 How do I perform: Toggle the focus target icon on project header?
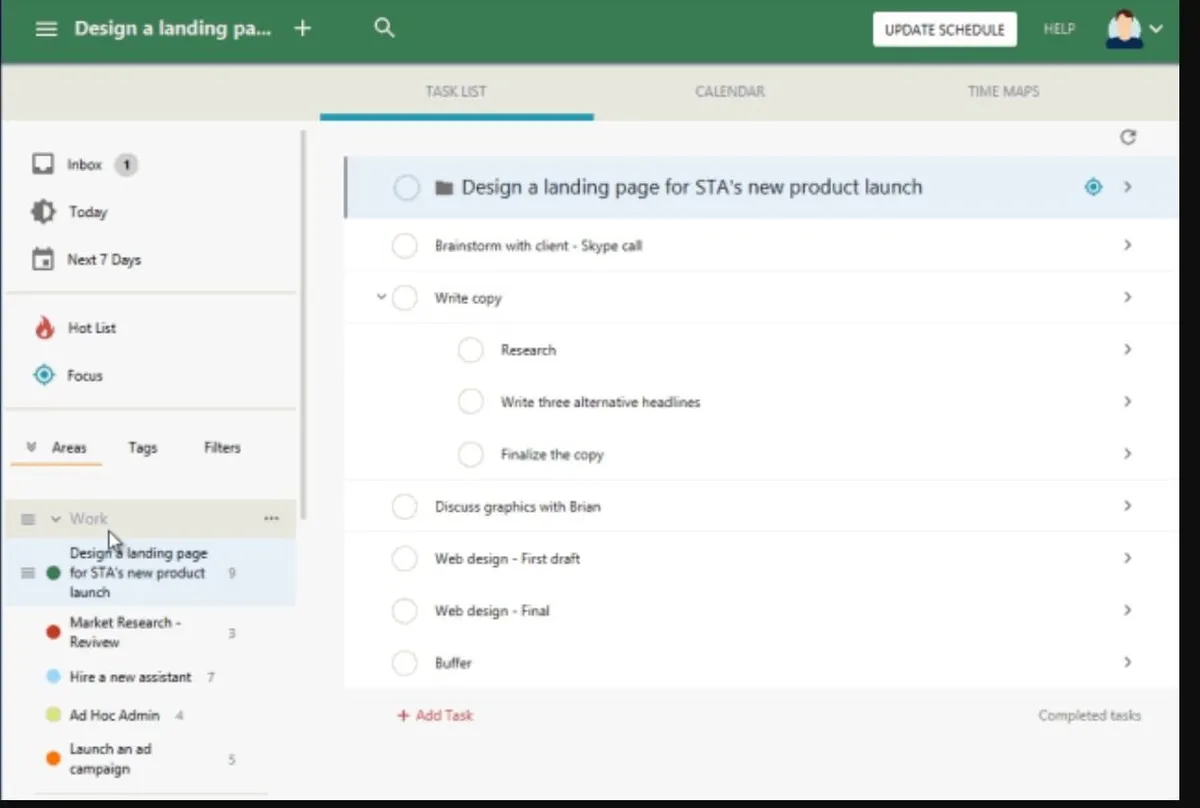point(1093,187)
